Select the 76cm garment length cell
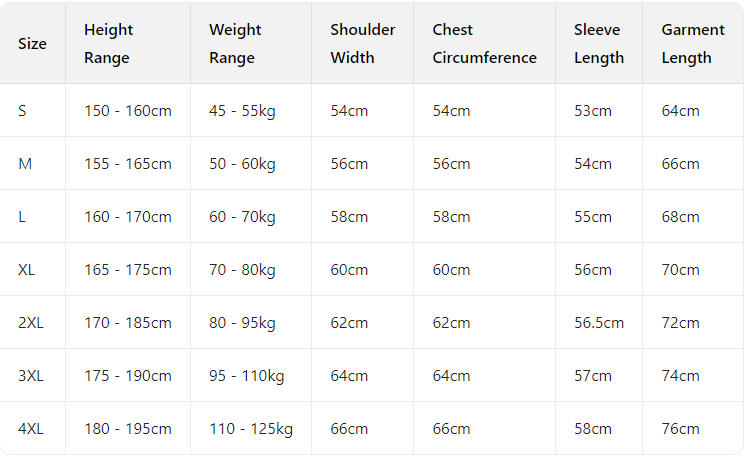 tap(681, 429)
